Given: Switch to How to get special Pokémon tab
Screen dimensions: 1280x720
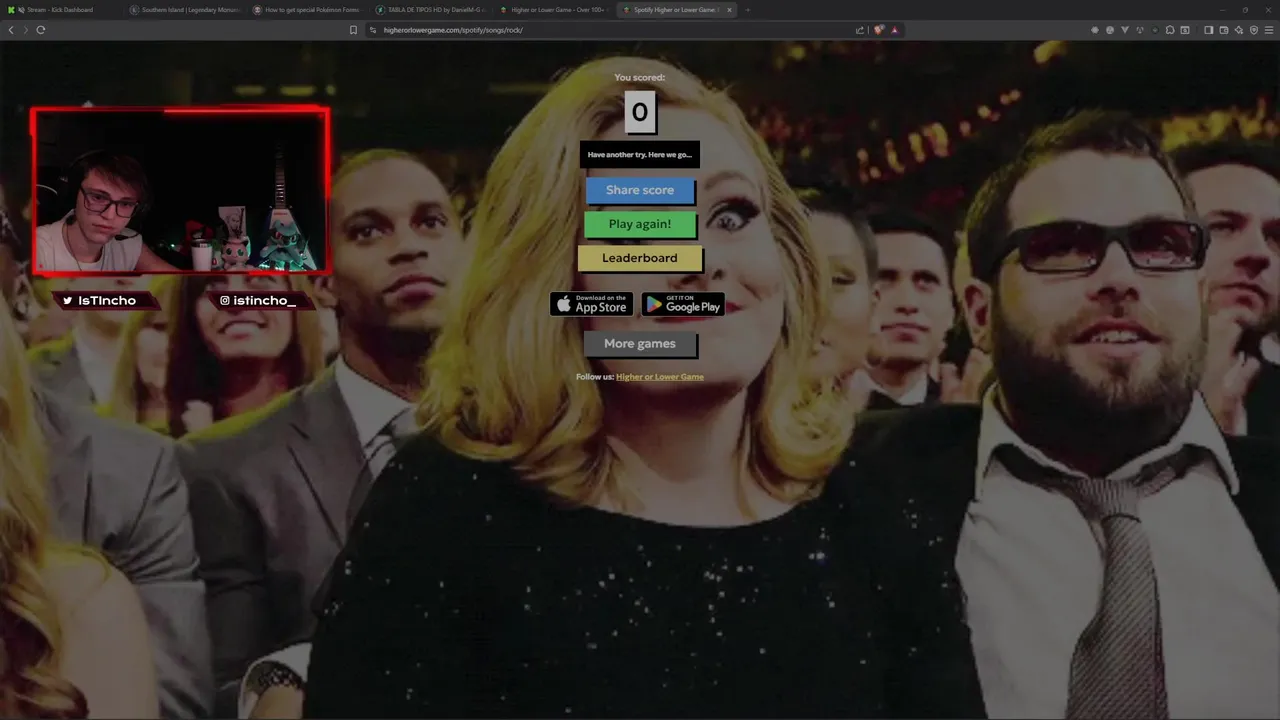Looking at the screenshot, I should [x=308, y=10].
